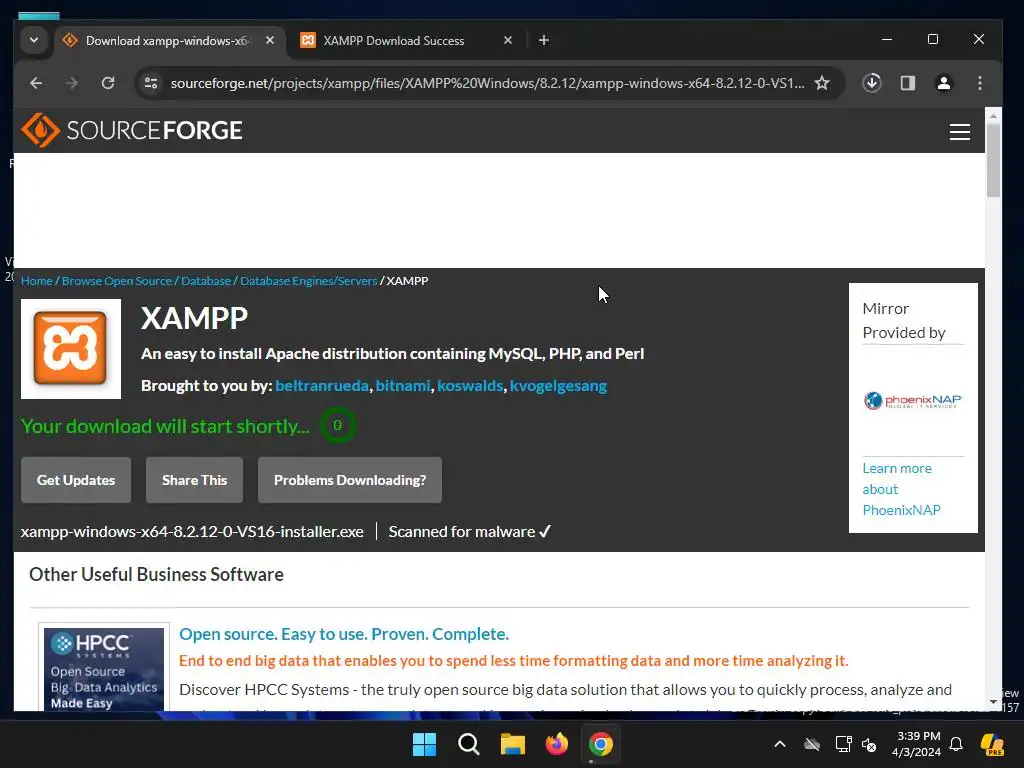This screenshot has width=1024, height=768.
Task: Open the Open source. Easy to use. link
Action: click(344, 634)
